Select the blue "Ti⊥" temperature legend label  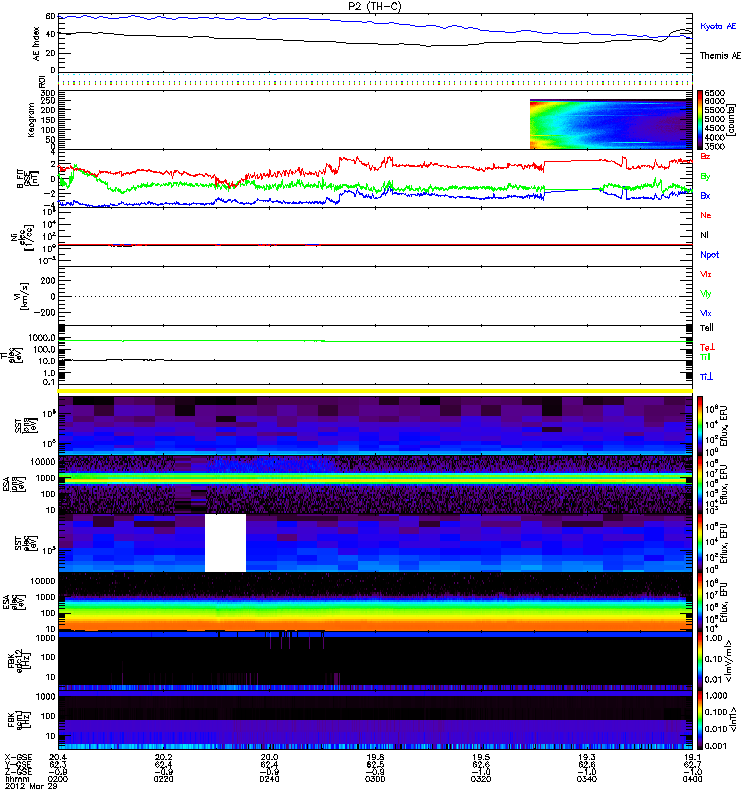coord(706,377)
